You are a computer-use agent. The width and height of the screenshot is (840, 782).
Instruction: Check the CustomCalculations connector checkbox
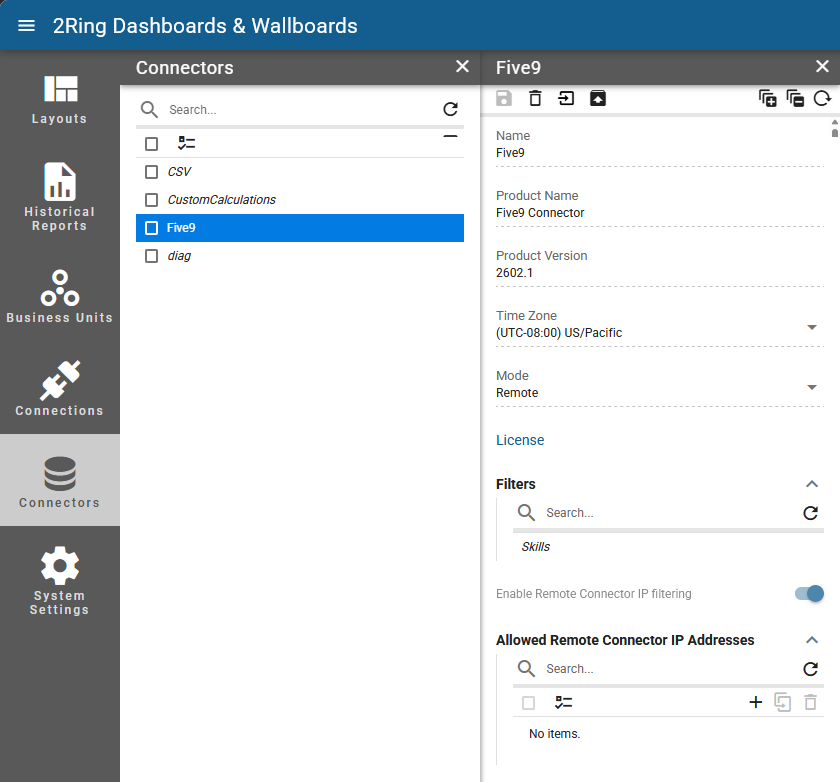point(152,200)
